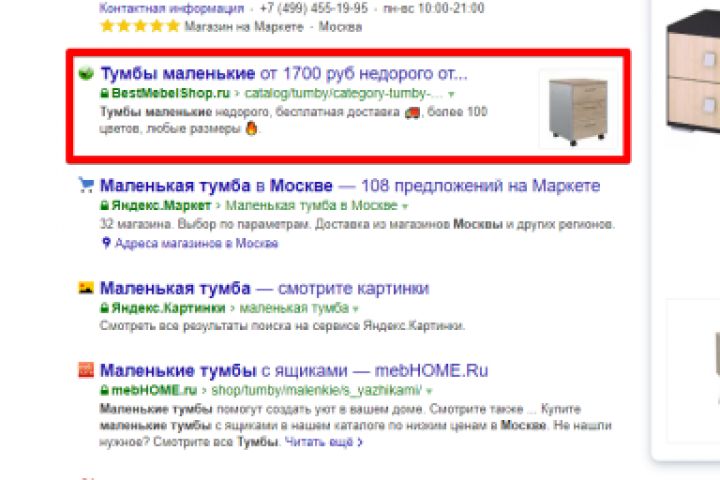Screen dimensions: 720x480
Task: Click the Читать ещё link
Action: click(x=324, y=442)
